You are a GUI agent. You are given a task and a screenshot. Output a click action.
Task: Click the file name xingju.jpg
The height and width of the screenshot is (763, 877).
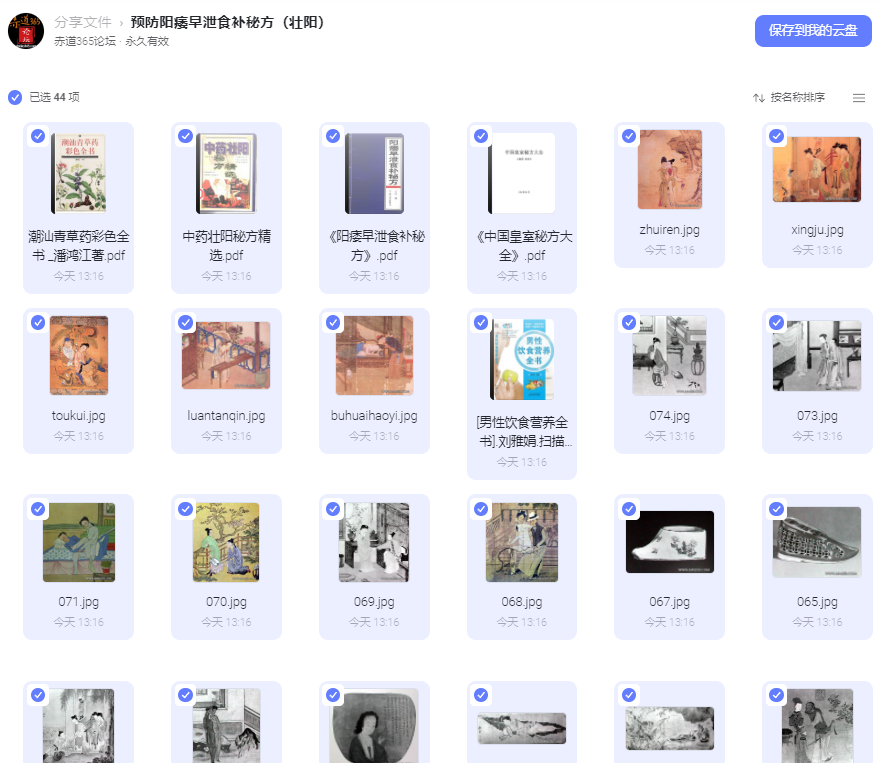pyautogui.click(x=817, y=230)
